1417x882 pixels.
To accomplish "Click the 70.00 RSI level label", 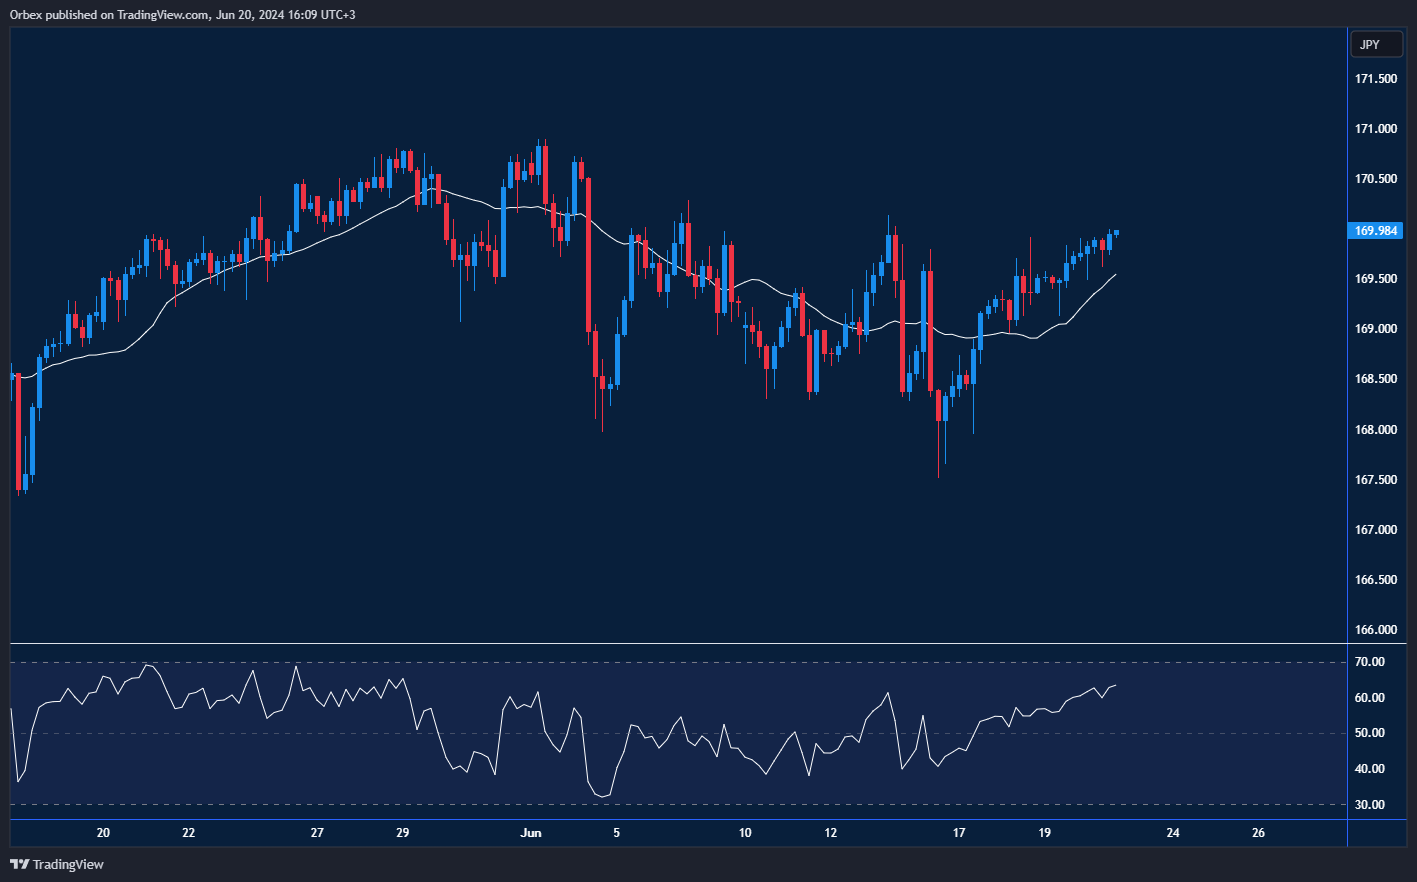I will pos(1369,662).
